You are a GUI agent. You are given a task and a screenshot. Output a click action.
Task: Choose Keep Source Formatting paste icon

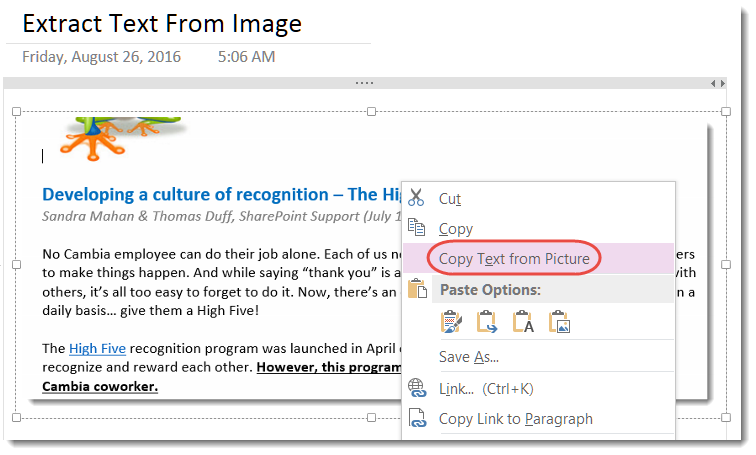point(452,322)
